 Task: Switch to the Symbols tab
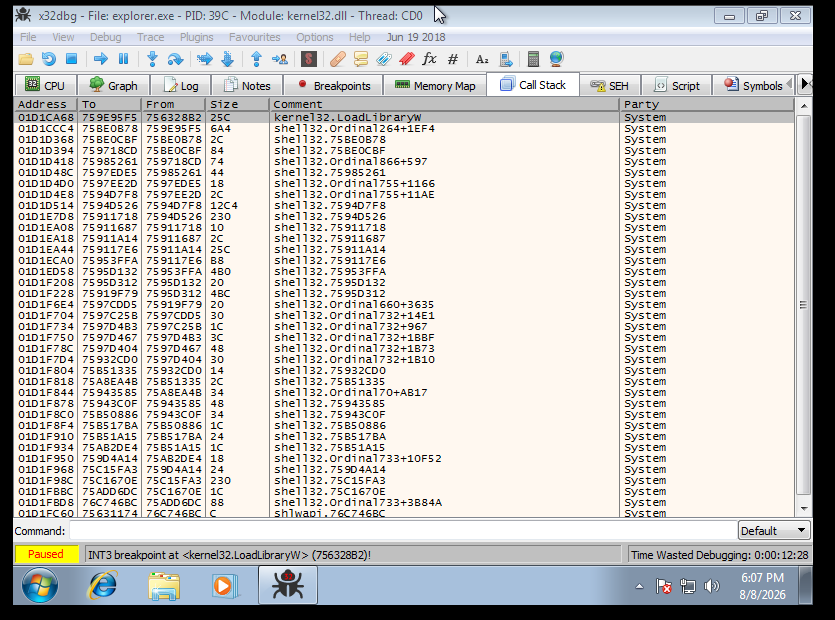click(752, 86)
